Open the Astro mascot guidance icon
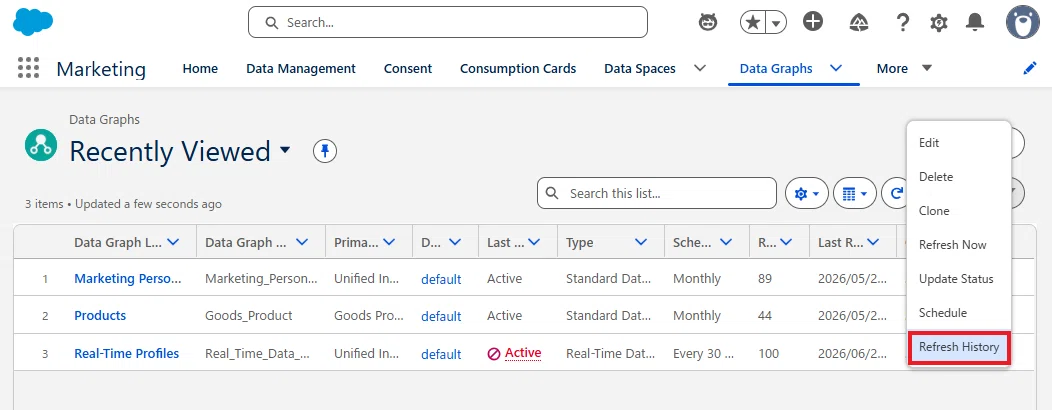1052x410 pixels. (708, 22)
